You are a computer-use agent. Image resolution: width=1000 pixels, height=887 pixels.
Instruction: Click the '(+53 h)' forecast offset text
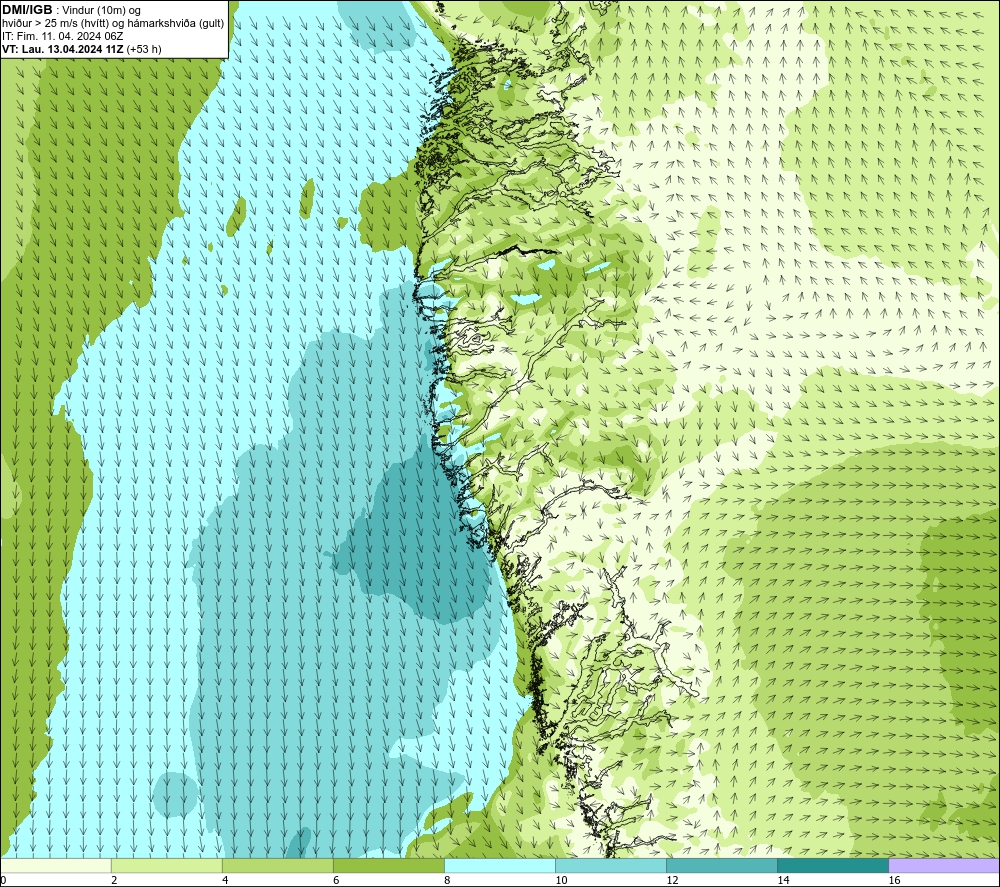(144, 49)
